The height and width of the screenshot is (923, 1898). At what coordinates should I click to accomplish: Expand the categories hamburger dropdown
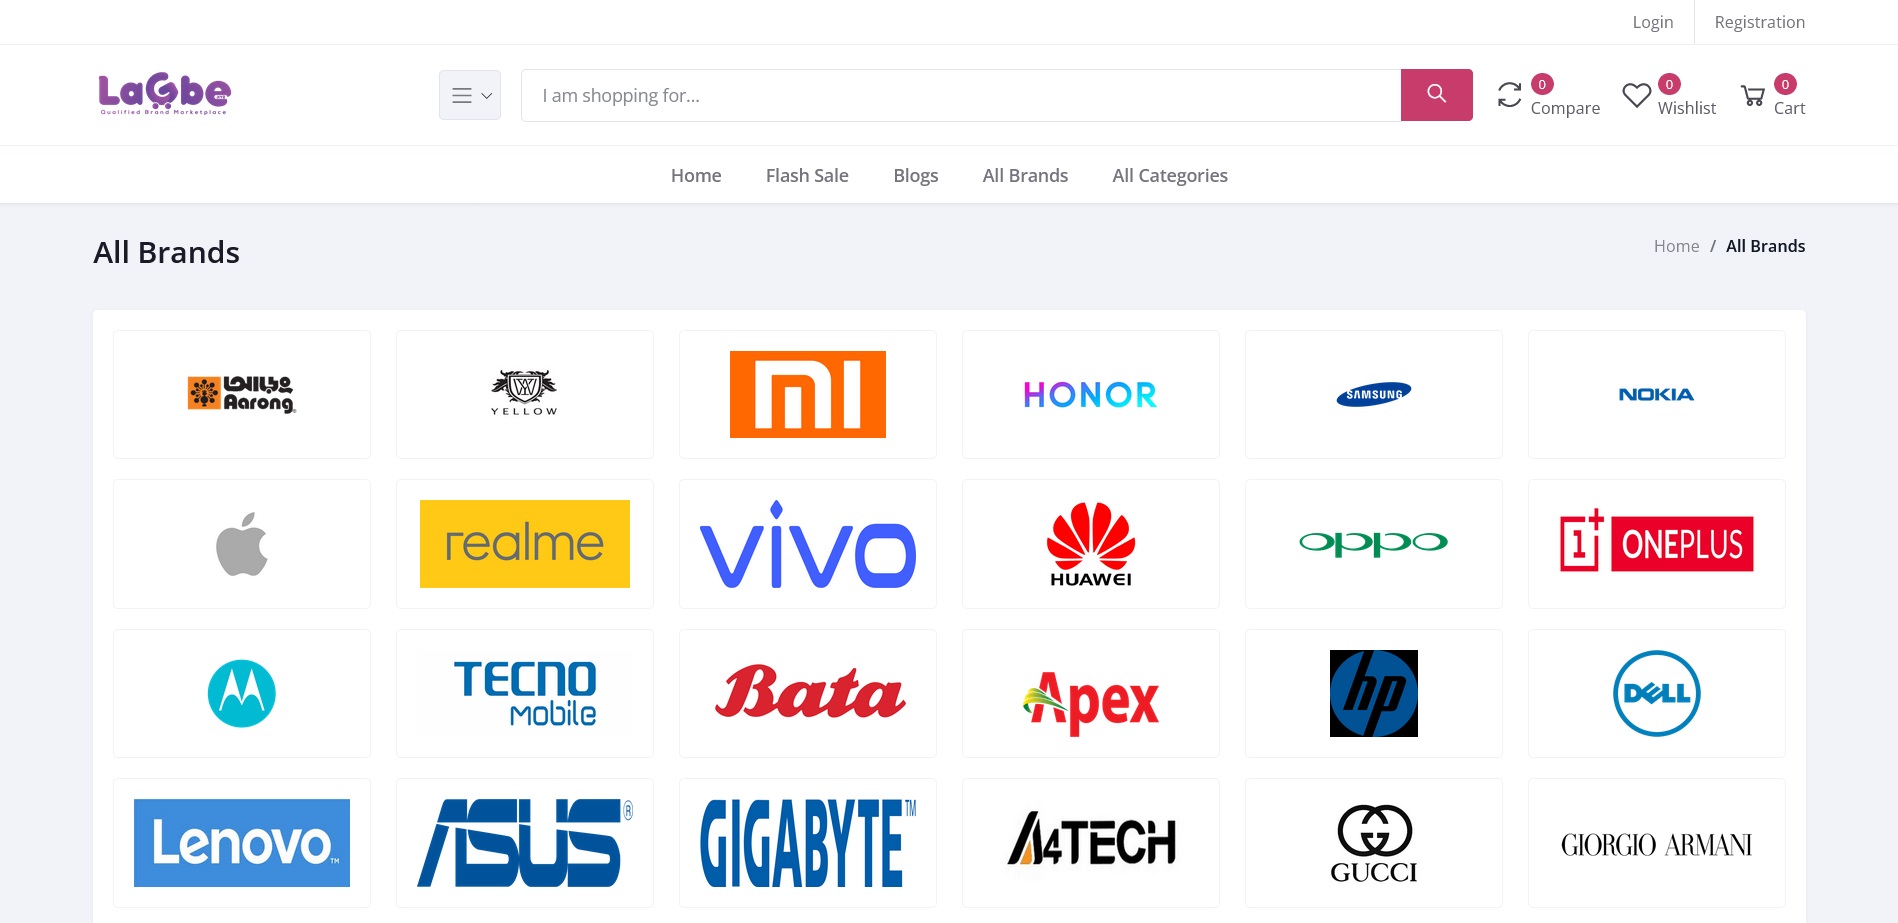[470, 95]
